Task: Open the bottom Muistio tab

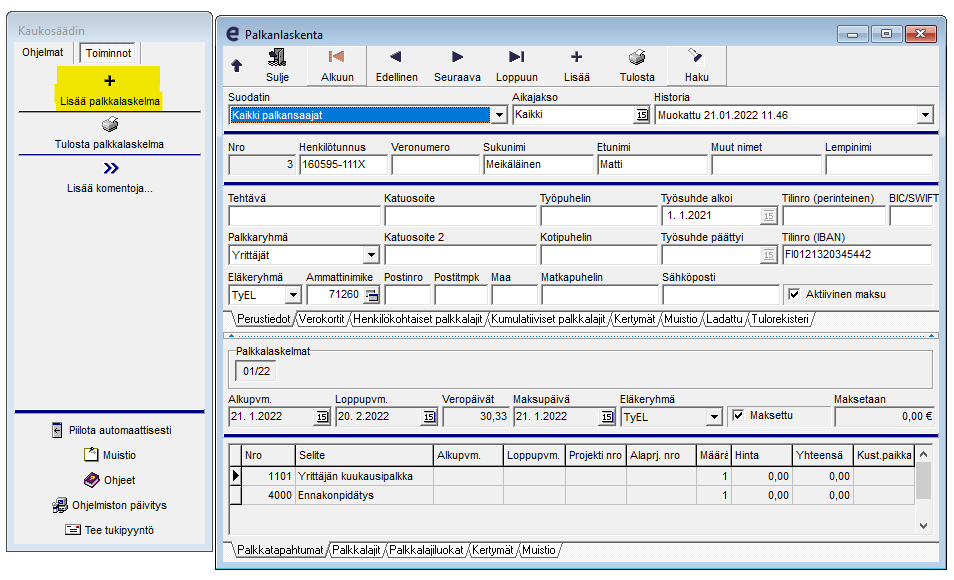Action: 538,550
